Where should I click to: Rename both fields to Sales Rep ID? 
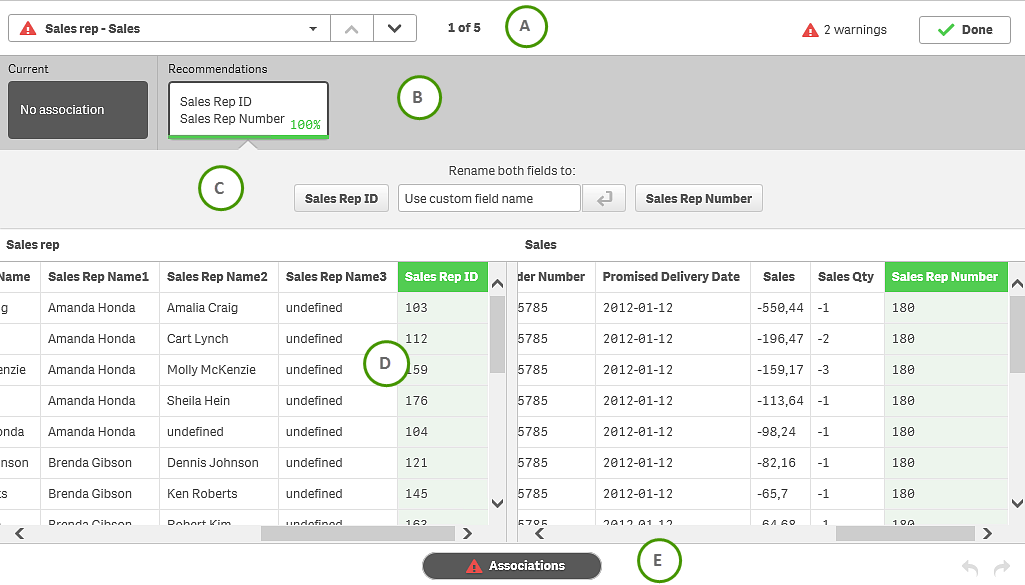point(341,199)
